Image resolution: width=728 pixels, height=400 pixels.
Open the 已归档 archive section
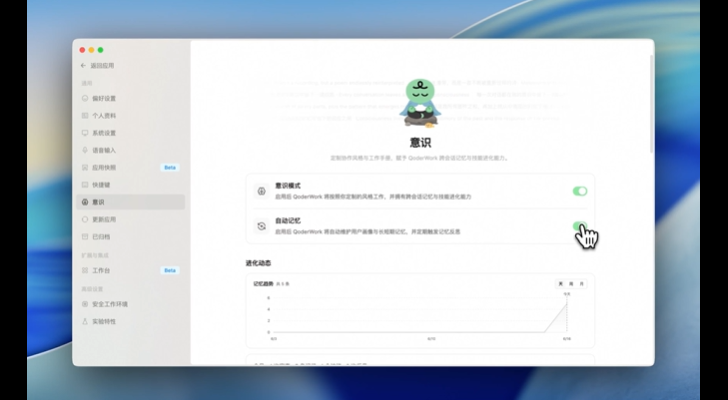point(130,237)
